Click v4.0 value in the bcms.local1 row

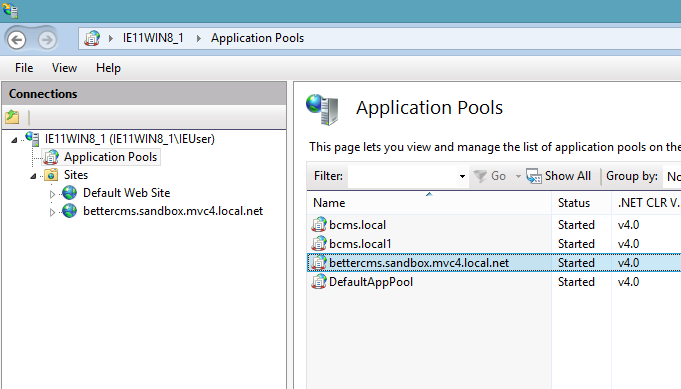point(628,244)
